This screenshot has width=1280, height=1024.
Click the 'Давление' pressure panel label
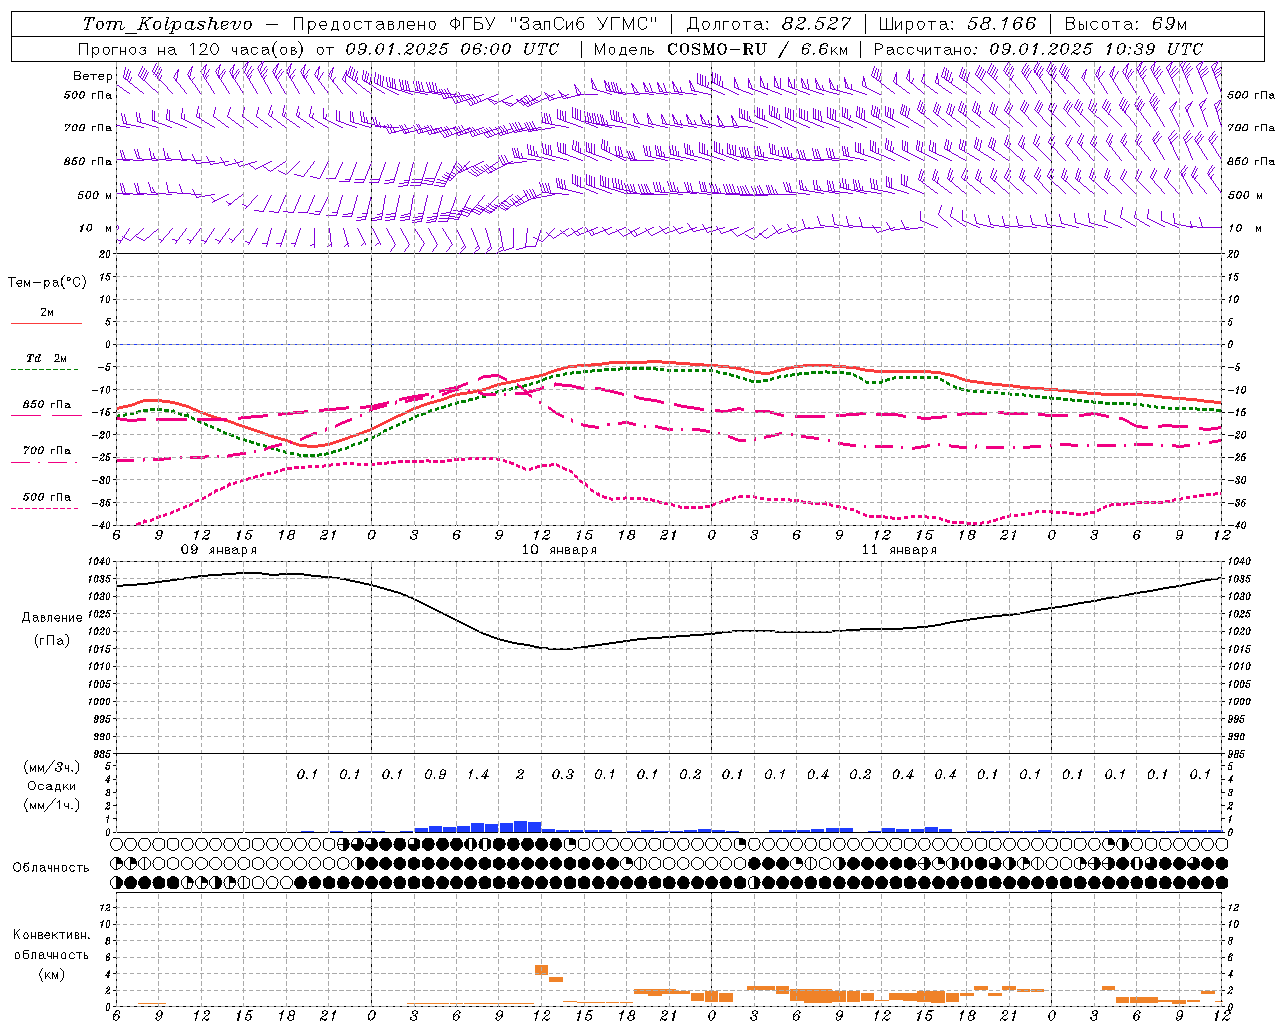click(52, 618)
